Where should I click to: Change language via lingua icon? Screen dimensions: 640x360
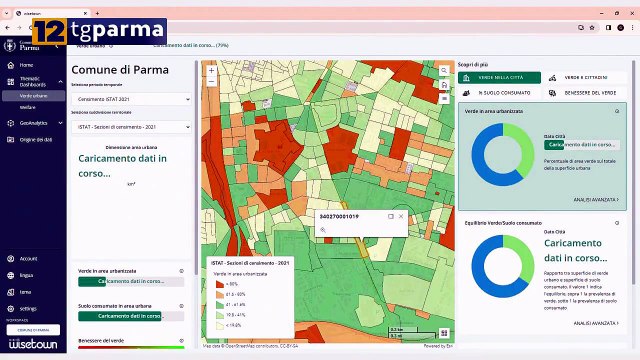coord(11,275)
